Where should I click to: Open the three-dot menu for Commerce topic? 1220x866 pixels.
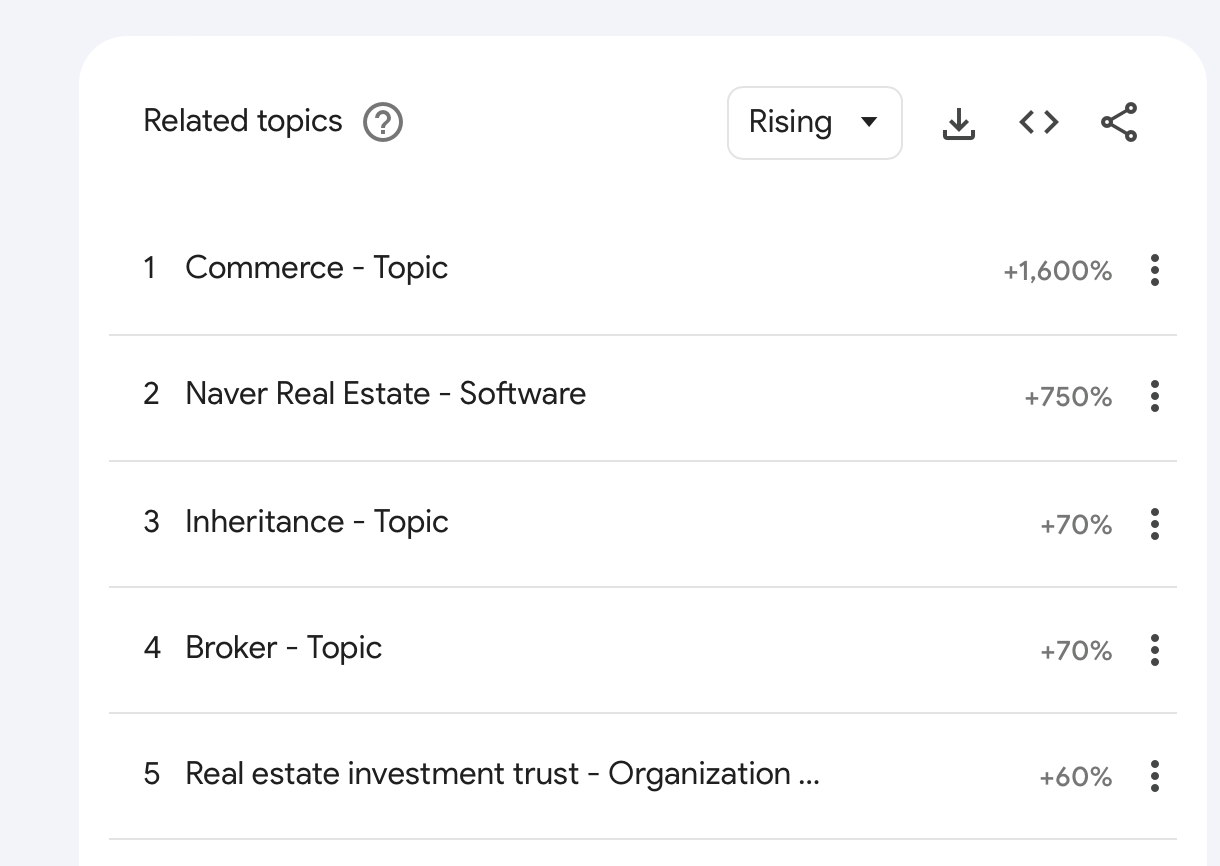1154,270
